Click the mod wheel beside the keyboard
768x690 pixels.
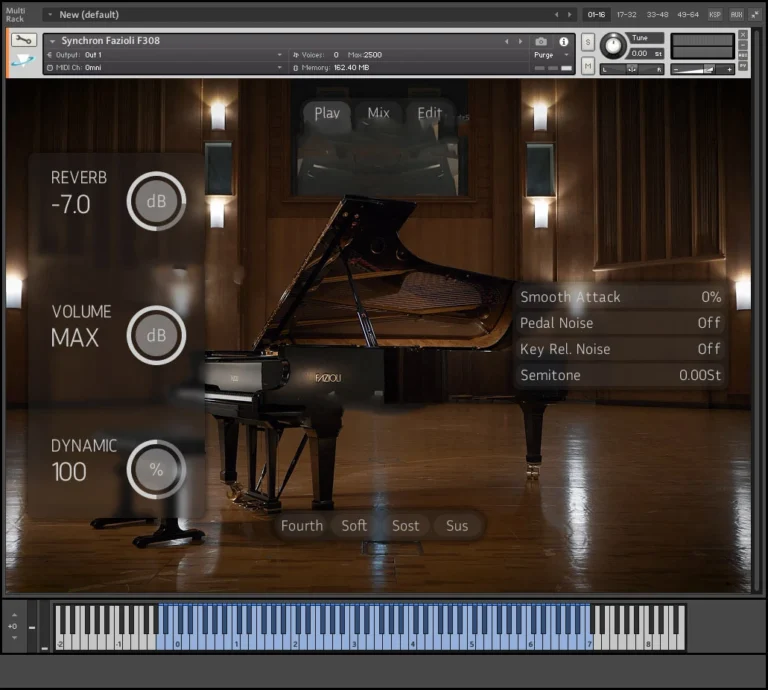tap(45, 627)
